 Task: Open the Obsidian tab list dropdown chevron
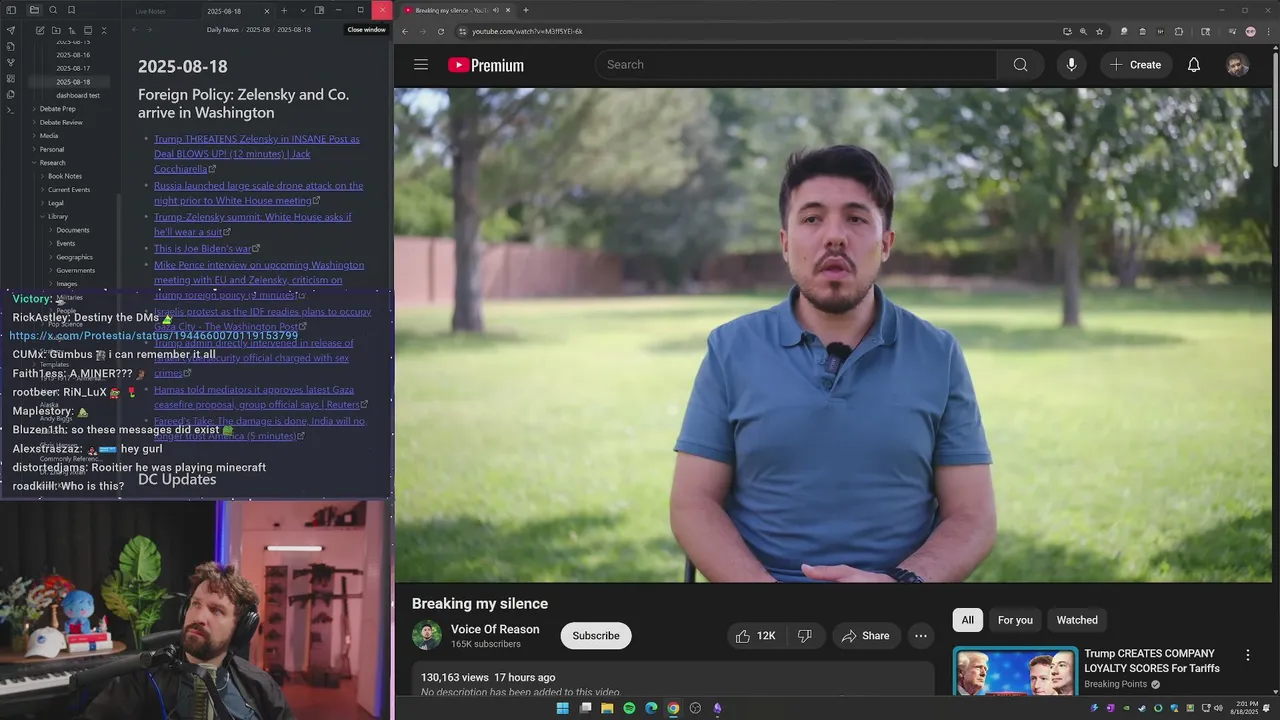303,10
